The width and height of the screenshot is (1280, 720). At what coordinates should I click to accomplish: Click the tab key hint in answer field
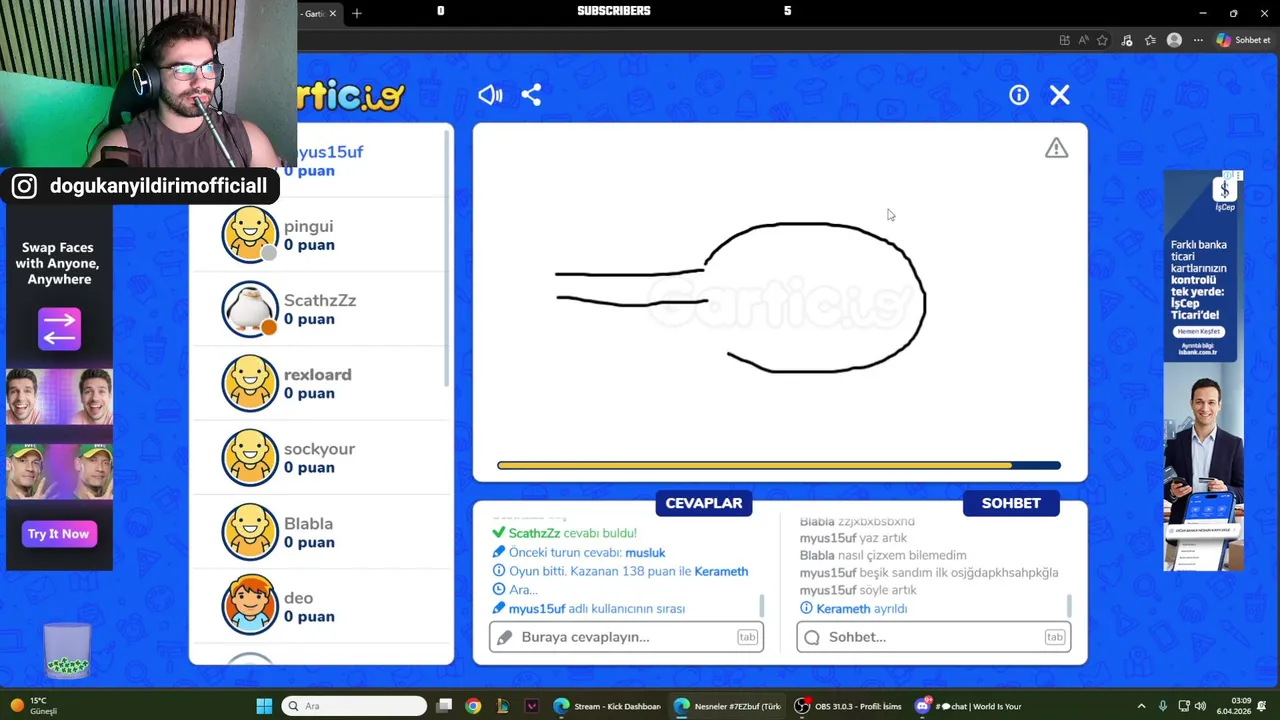pos(747,637)
